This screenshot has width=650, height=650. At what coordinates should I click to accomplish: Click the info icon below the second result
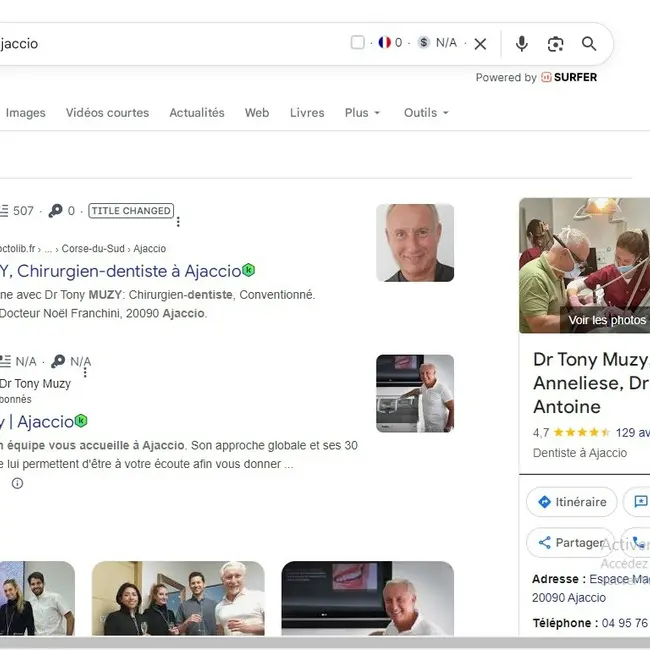[17, 483]
